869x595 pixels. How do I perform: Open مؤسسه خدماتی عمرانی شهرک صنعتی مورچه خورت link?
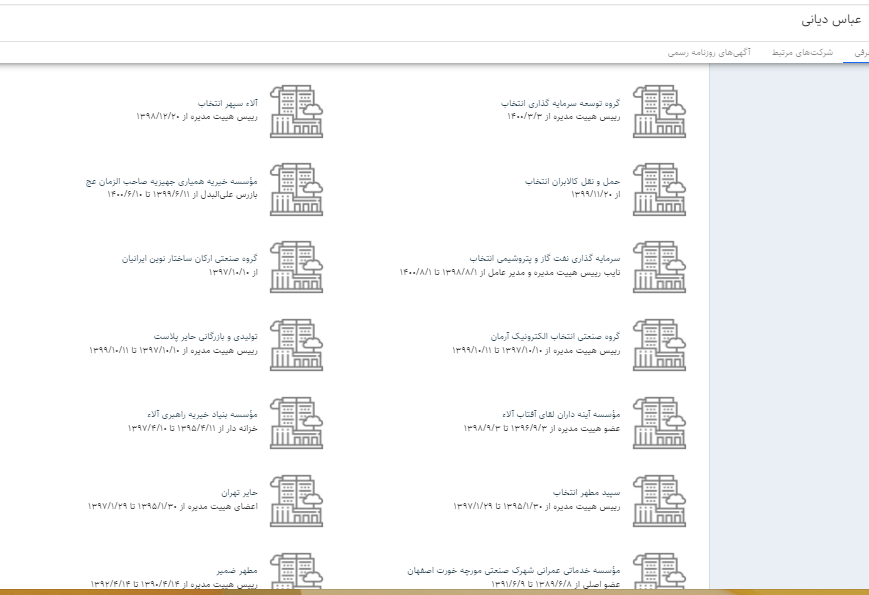[514, 571]
